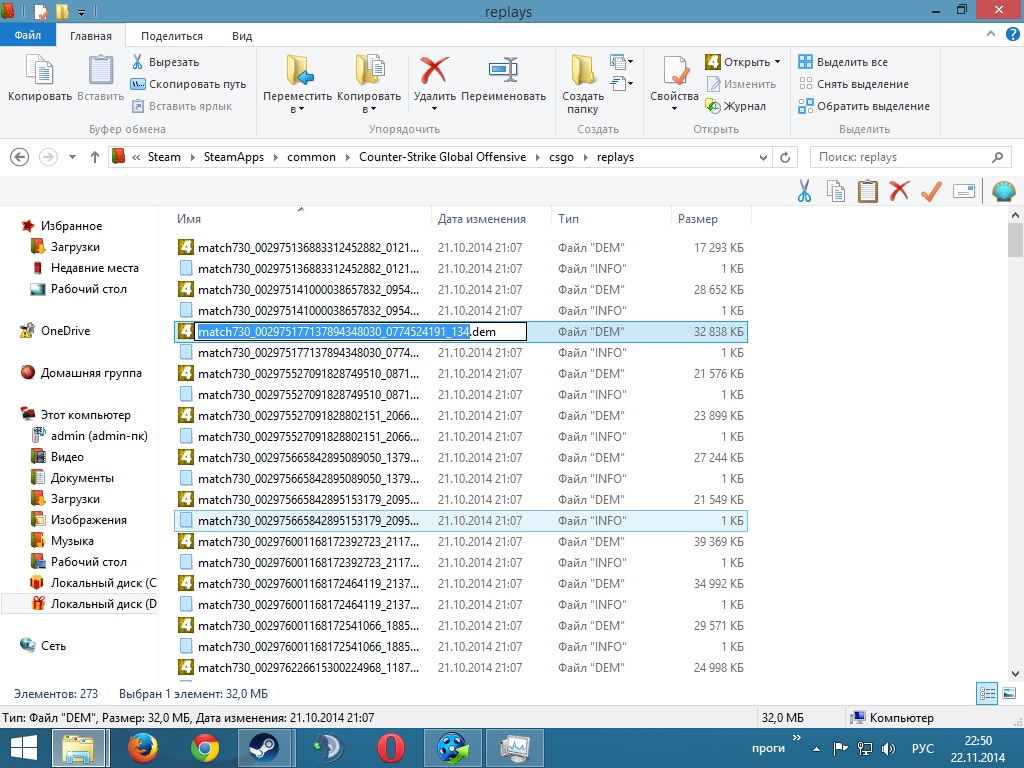Open the new item dropdown icon
Image resolution: width=1024 pixels, height=768 pixels.
pos(621,62)
